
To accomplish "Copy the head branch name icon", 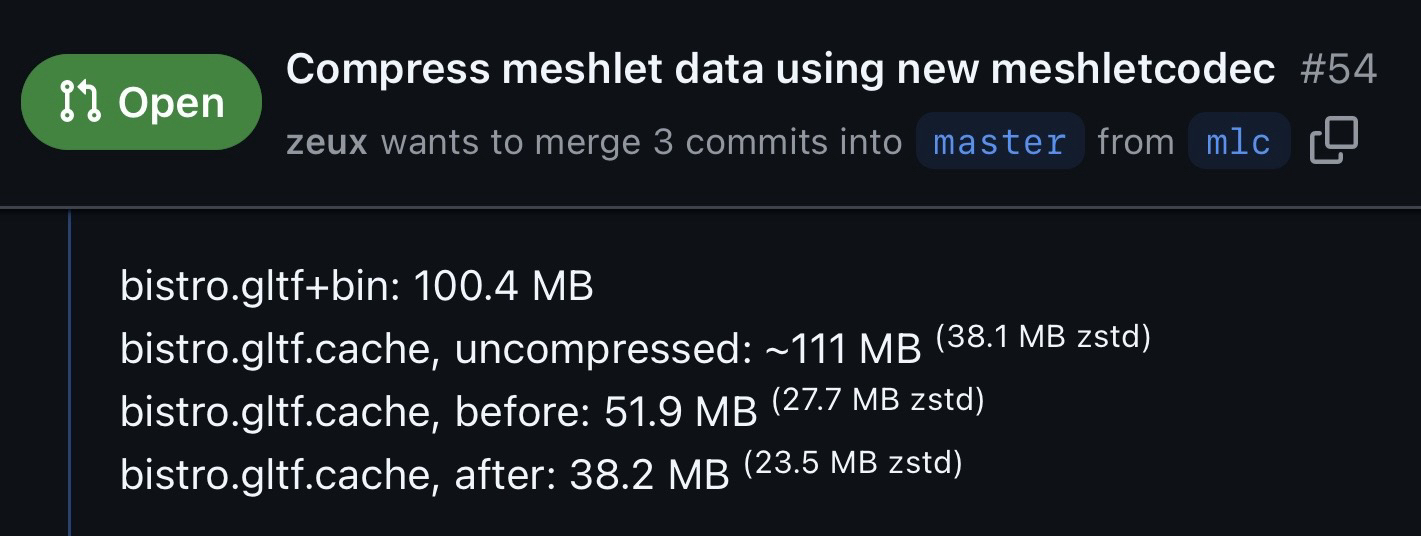I will 1333,141.
